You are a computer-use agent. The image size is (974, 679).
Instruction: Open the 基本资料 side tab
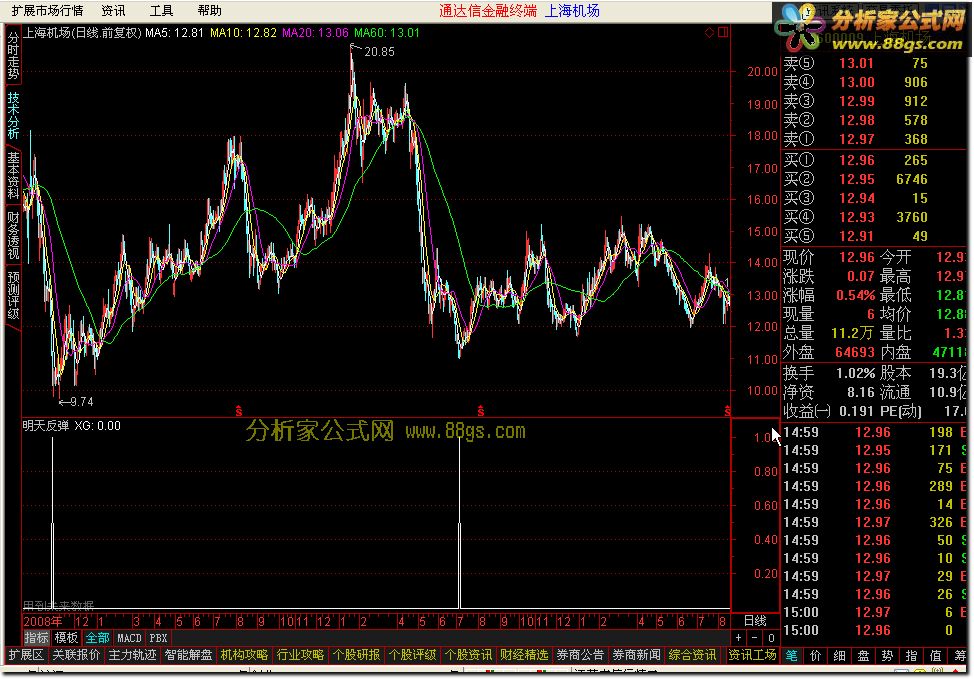[x=13, y=175]
